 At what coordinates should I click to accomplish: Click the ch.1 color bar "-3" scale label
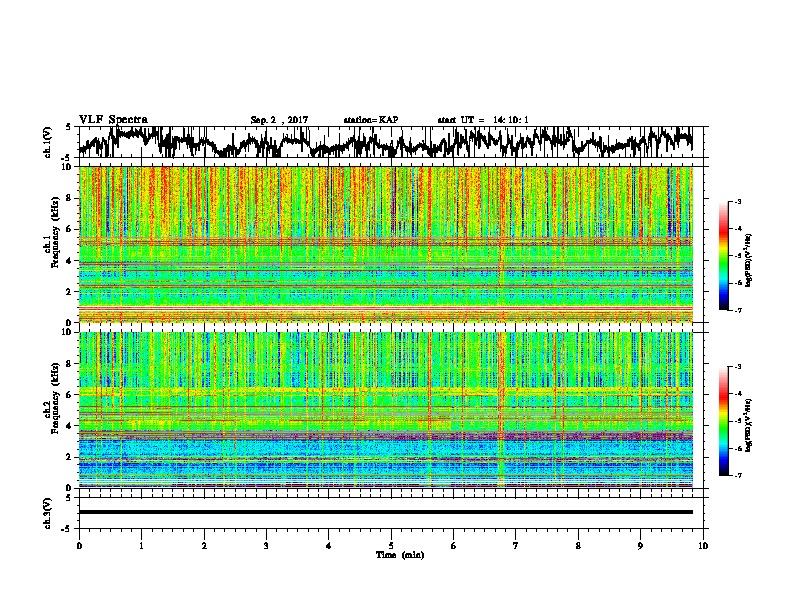coord(738,201)
